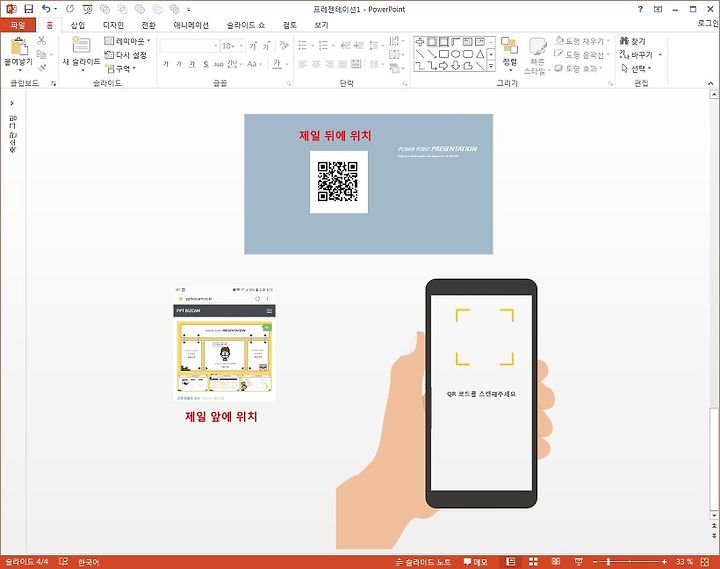720x569 pixels.
Task: Toggle underline formatting
Action: coord(192,64)
